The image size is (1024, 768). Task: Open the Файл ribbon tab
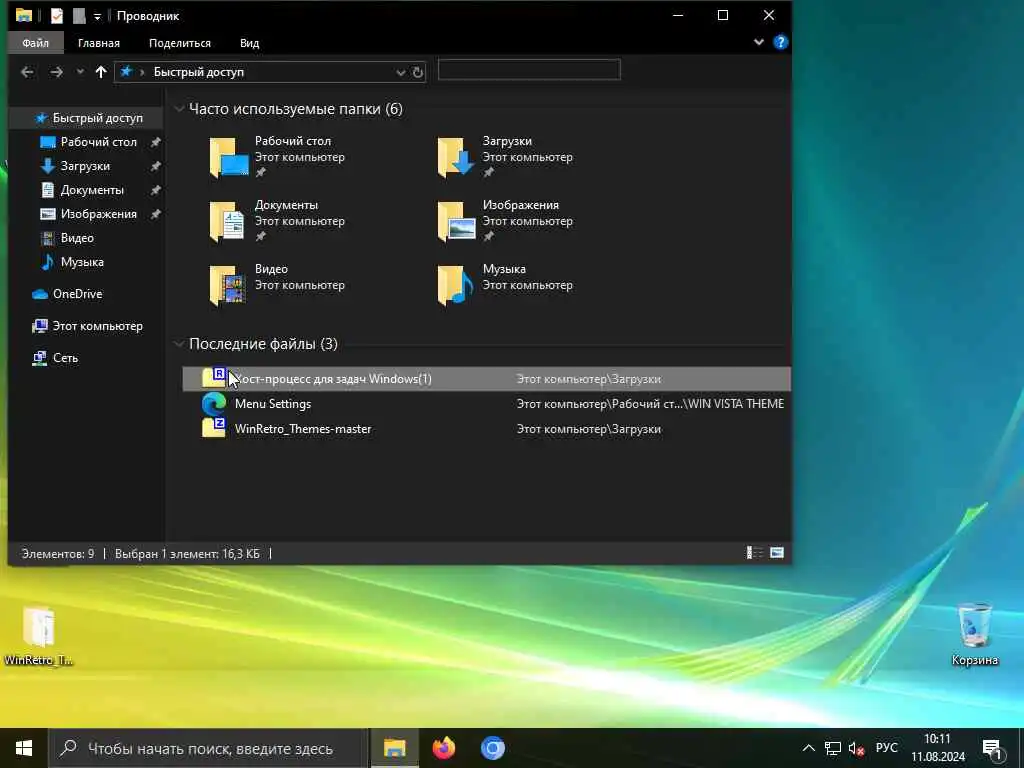35,43
